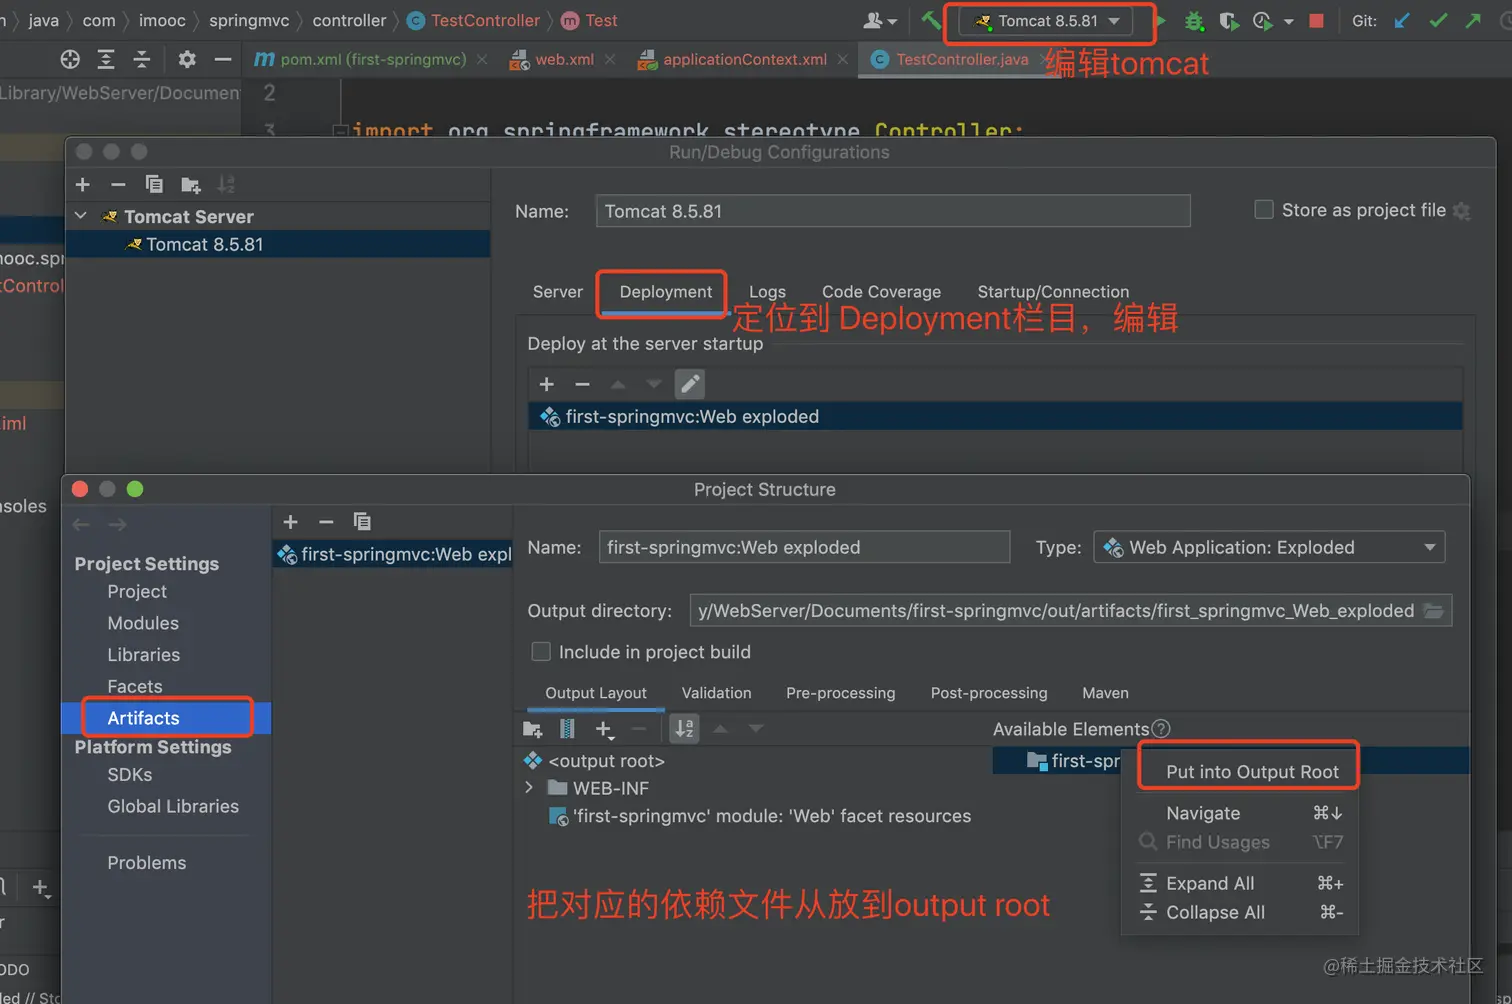1512x1004 pixels.
Task: Open the user account dropdown in toolbar
Action: [x=880, y=20]
